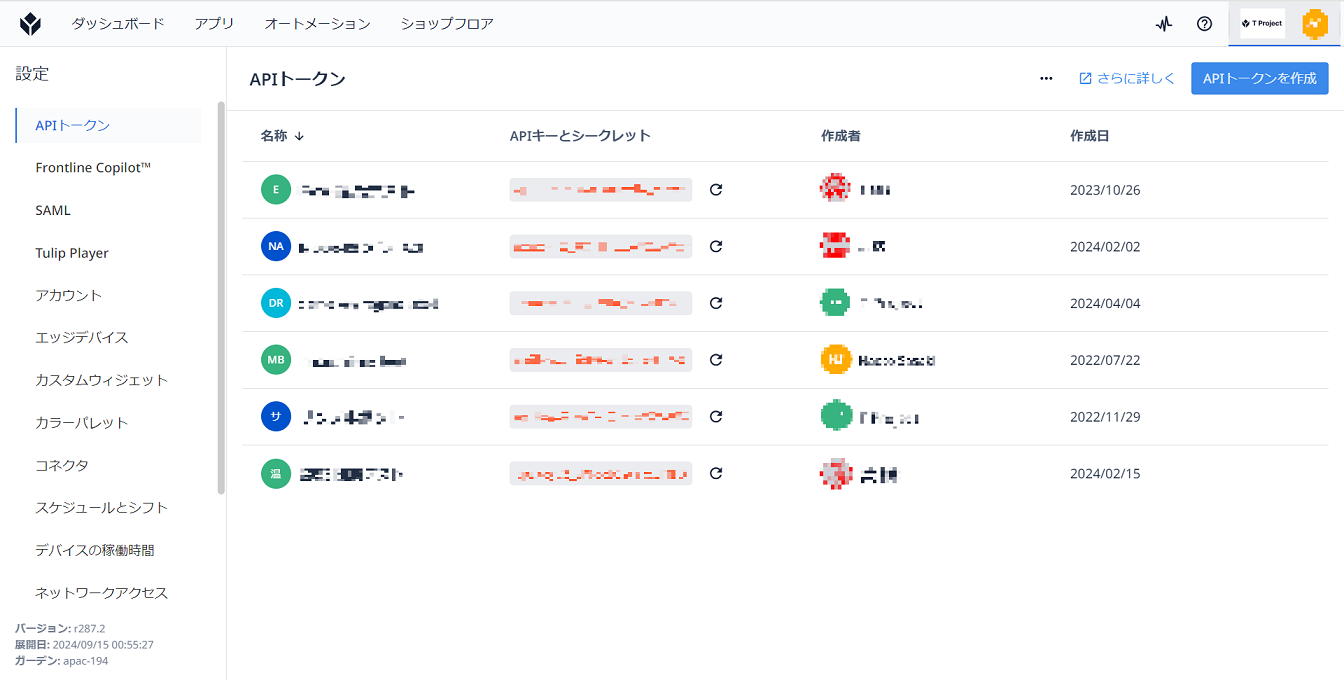Click the blue NA token avatar

pyautogui.click(x=276, y=246)
